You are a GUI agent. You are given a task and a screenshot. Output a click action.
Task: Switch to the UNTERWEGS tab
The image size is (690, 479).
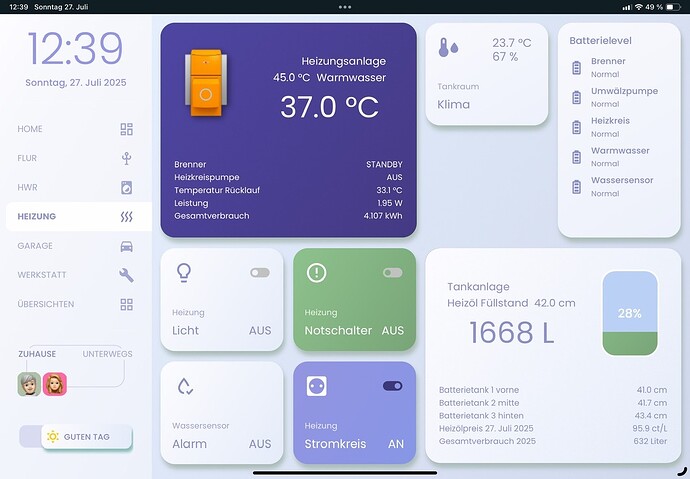pyautogui.click(x=107, y=354)
